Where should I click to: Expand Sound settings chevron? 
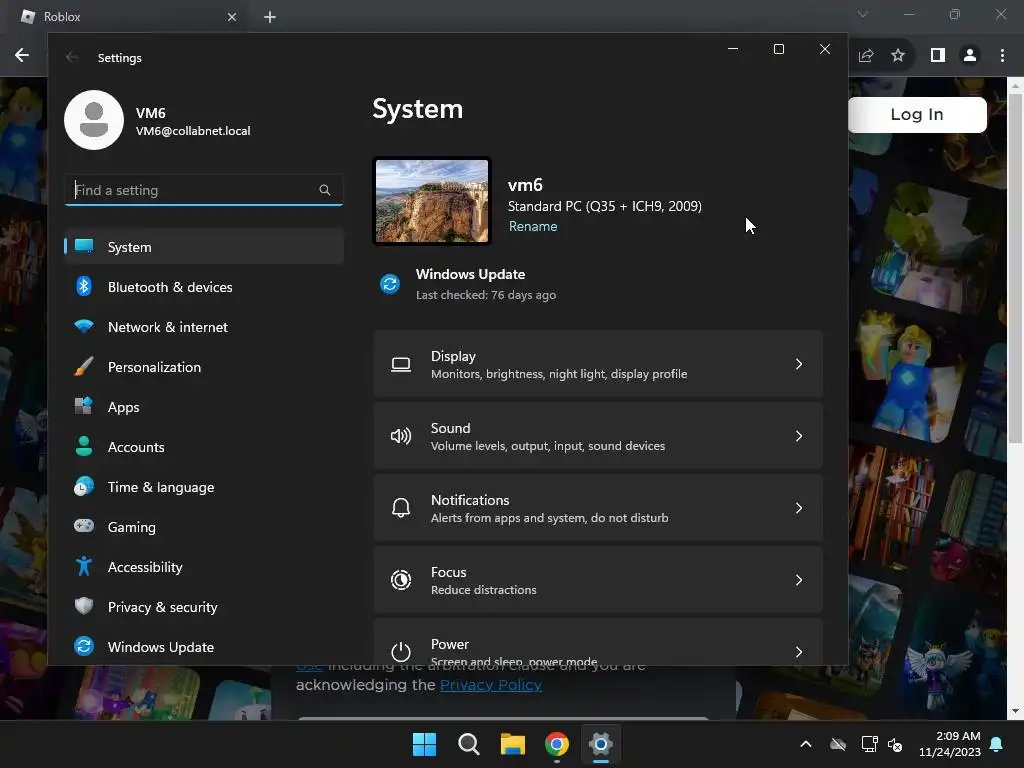click(799, 436)
